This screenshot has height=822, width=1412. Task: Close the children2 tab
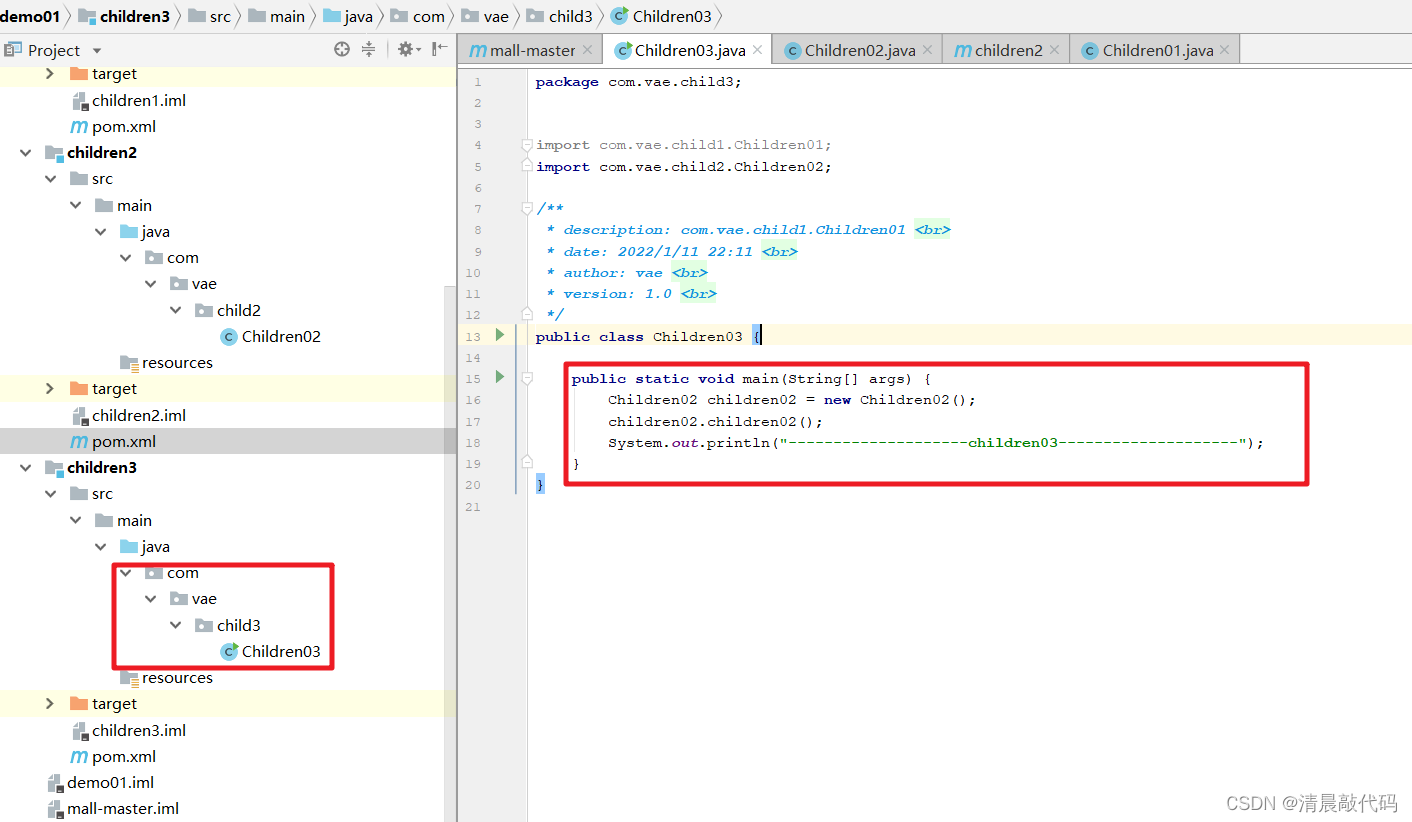1054,49
